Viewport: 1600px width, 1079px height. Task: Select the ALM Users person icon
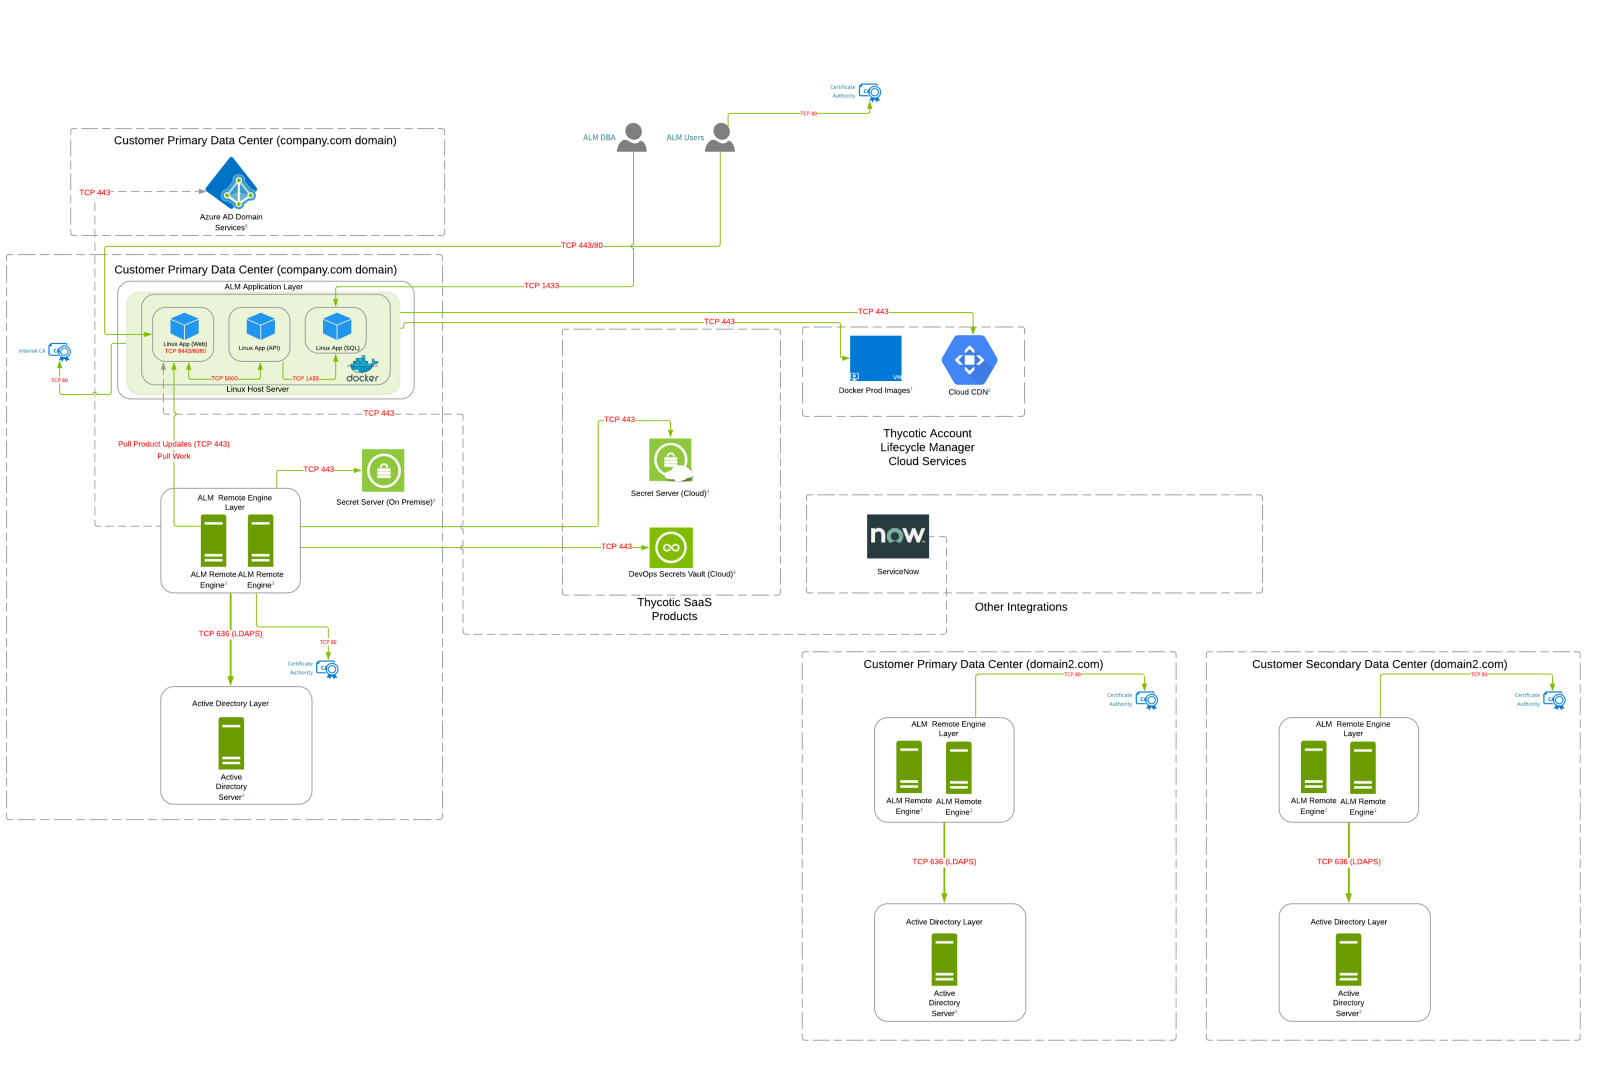point(720,138)
